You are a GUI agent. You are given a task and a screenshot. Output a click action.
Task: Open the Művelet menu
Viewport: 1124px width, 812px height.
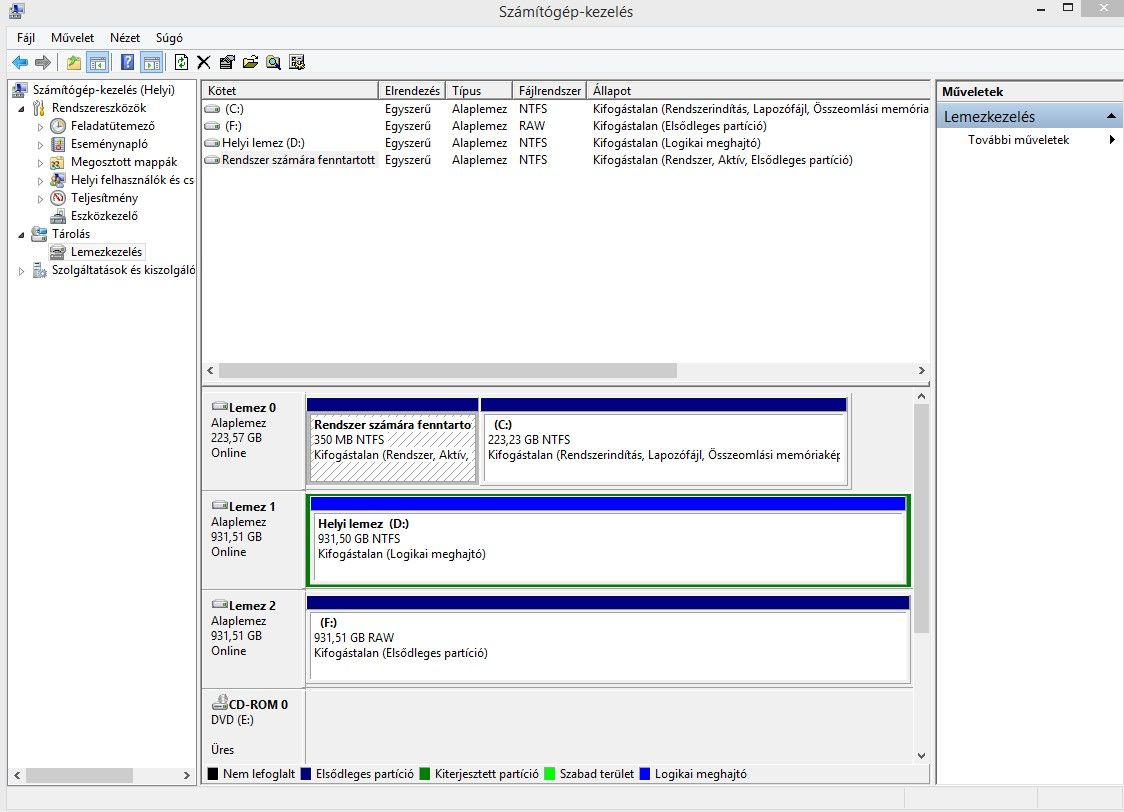[x=72, y=38]
